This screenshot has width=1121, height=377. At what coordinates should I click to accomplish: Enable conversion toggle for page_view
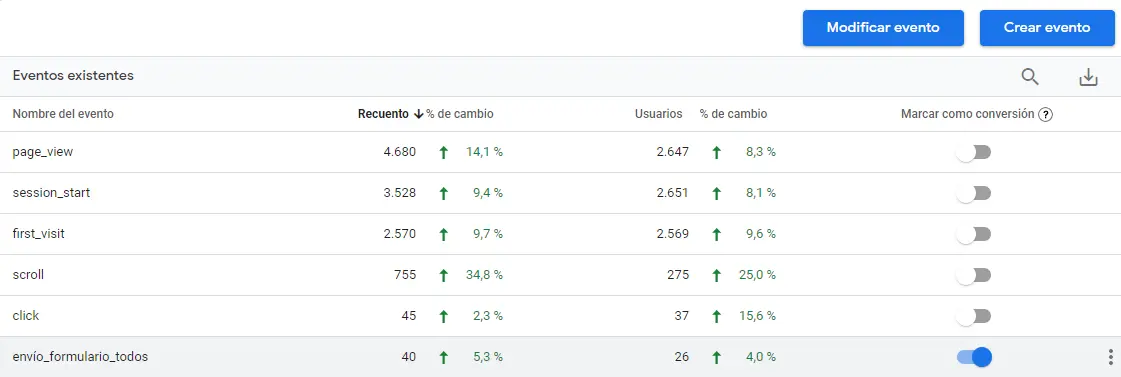tap(974, 152)
